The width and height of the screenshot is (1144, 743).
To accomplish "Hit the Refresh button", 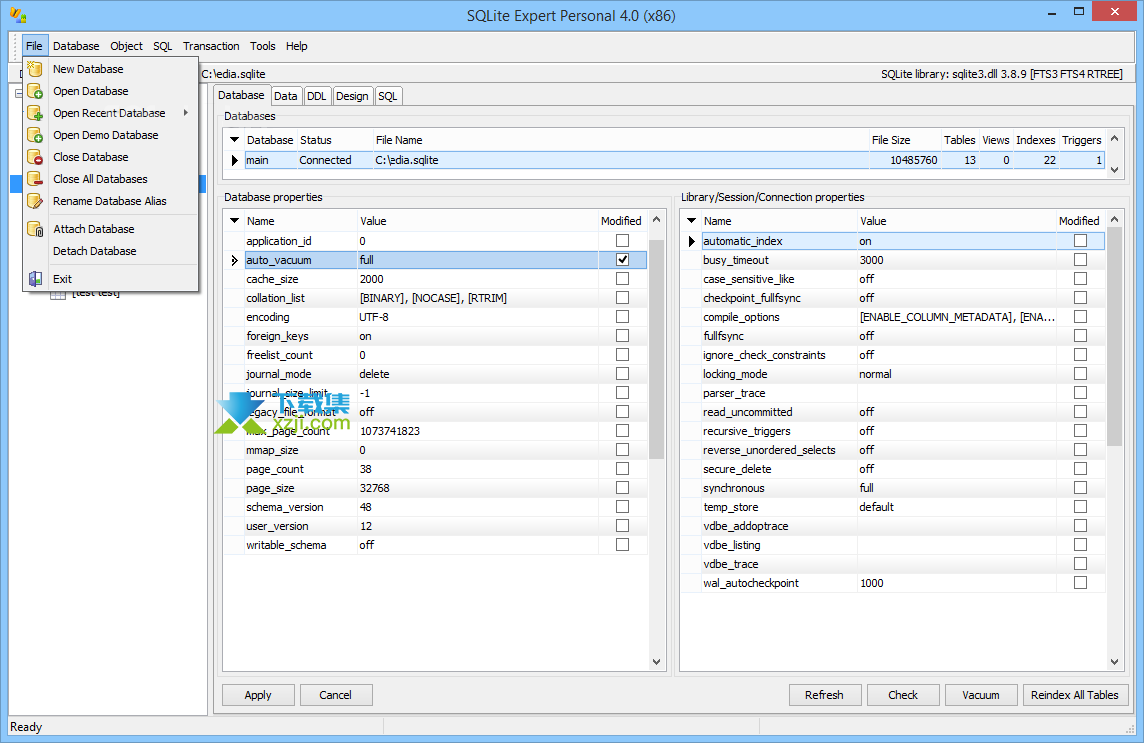I will (x=824, y=695).
